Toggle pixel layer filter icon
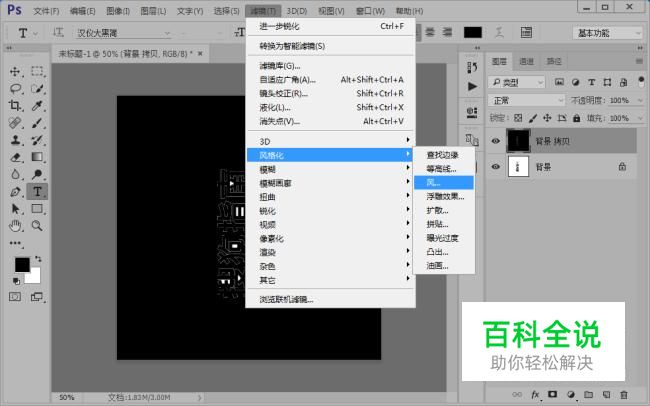This screenshot has width=650, height=406. click(x=559, y=82)
